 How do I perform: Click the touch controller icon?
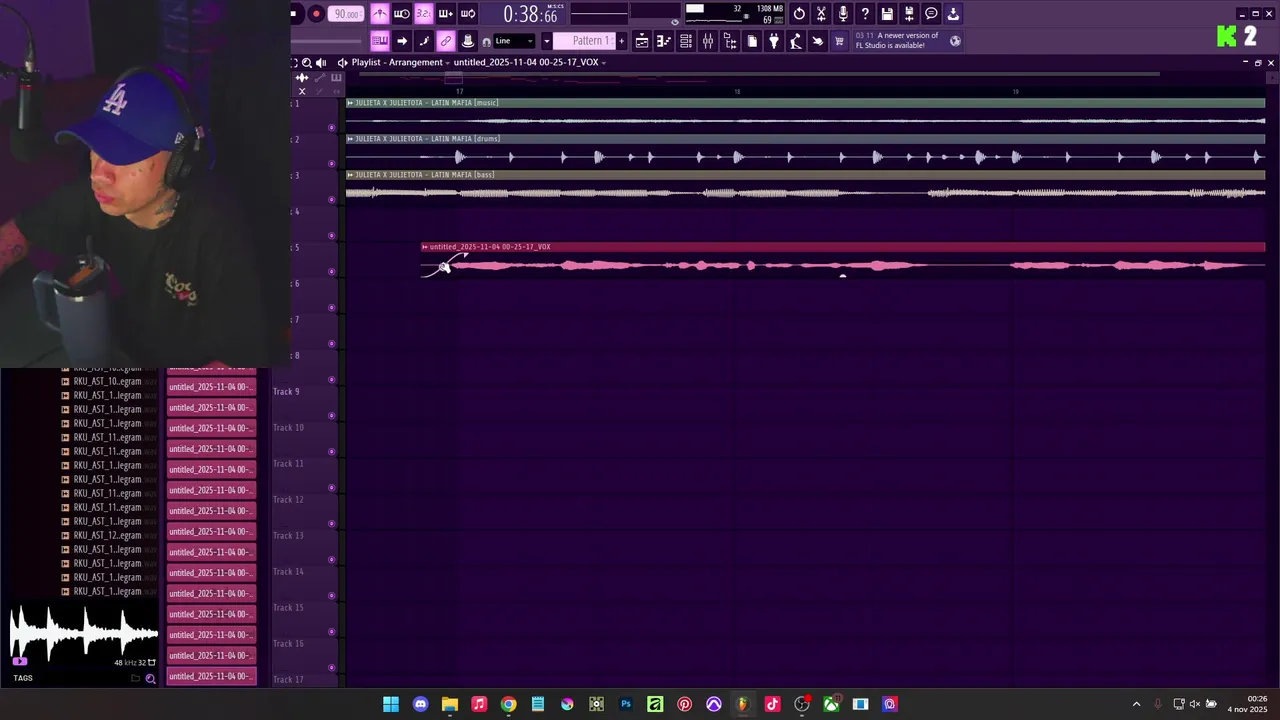pyautogui.click(x=817, y=41)
